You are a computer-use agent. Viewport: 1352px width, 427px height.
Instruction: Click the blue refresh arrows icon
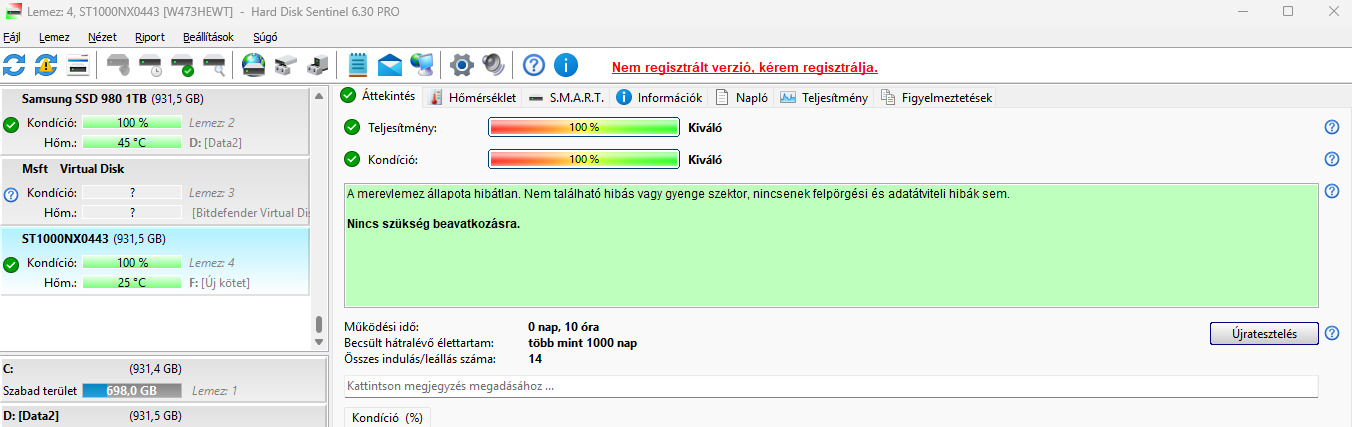click(x=15, y=66)
